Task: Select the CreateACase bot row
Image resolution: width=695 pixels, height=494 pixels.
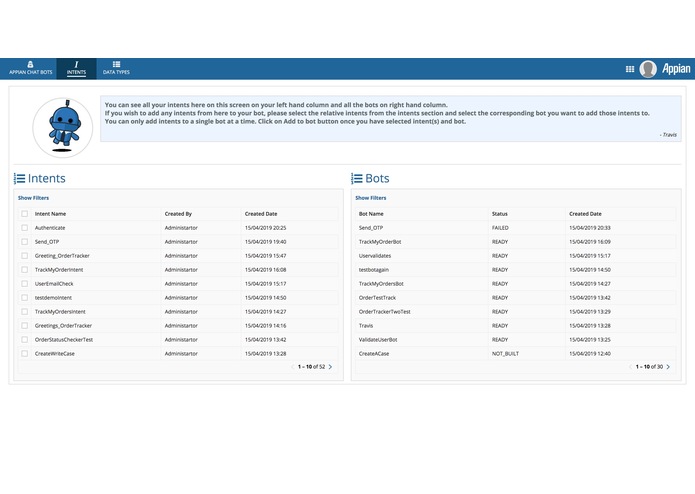Action: point(515,354)
